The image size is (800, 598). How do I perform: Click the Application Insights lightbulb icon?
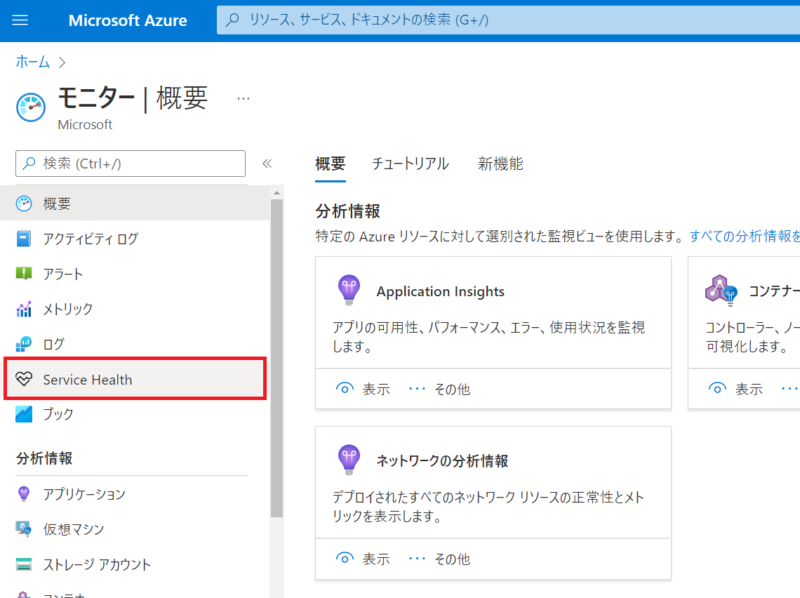click(349, 290)
